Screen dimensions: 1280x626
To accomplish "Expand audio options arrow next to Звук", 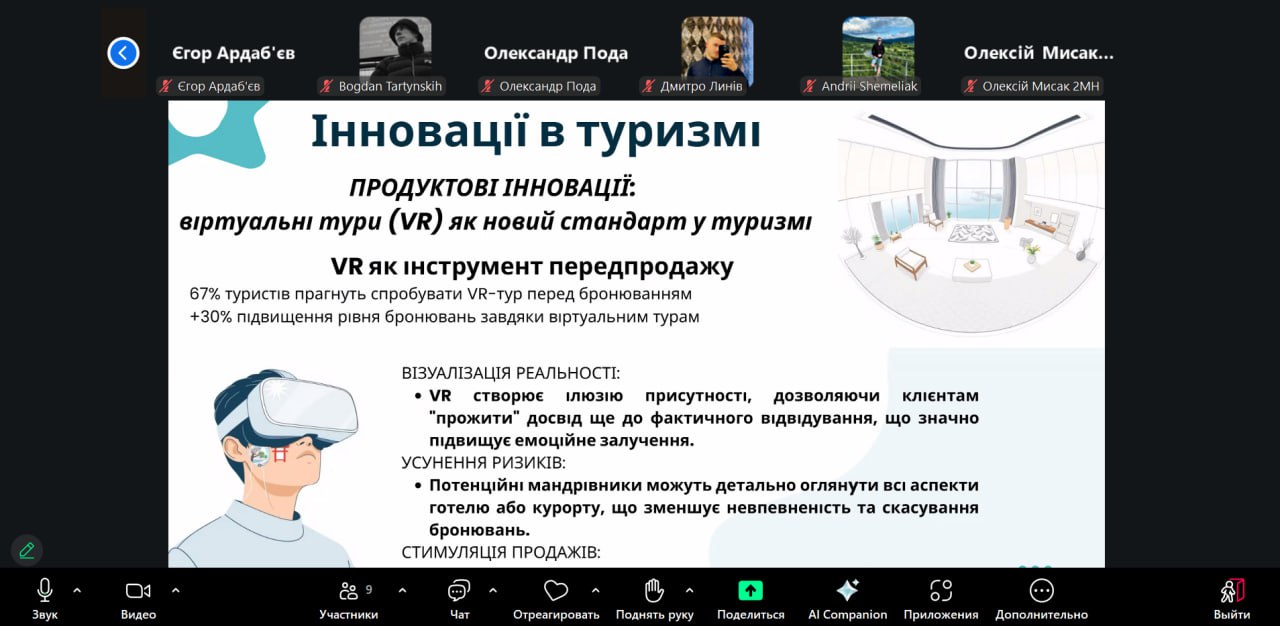I will pyautogui.click(x=77, y=590).
